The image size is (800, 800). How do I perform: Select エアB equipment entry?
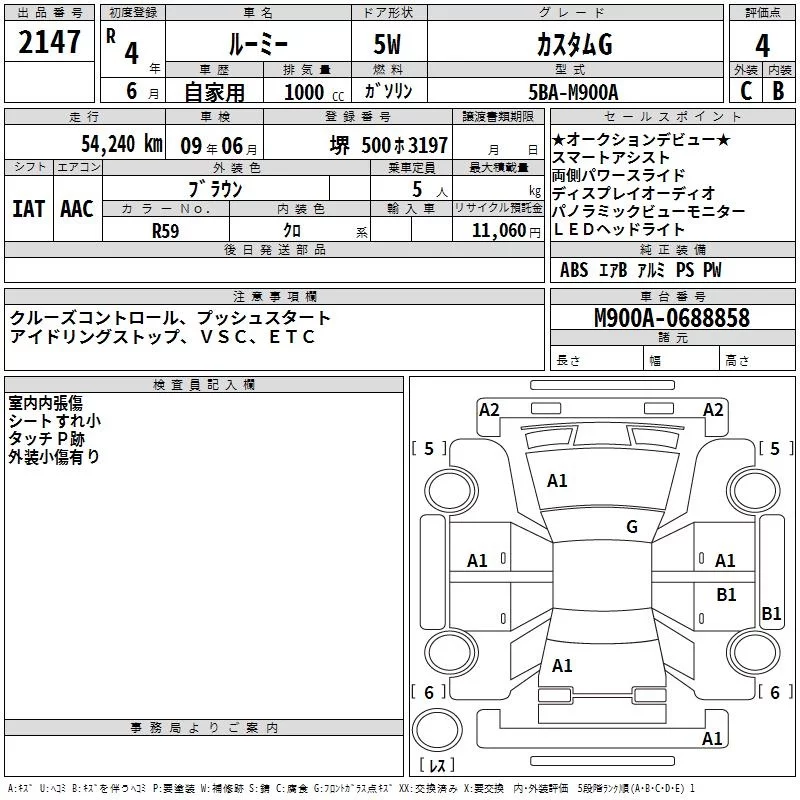613,270
